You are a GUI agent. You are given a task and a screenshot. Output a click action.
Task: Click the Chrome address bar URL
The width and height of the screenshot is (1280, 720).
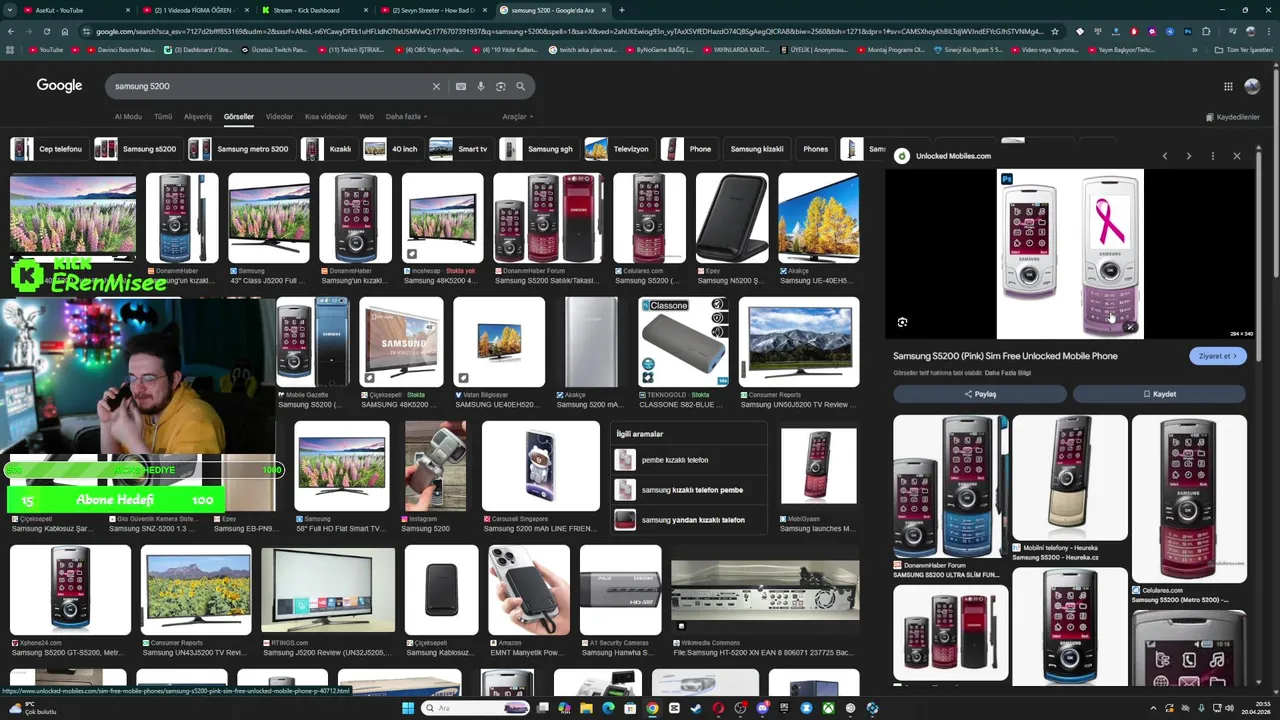570,31
